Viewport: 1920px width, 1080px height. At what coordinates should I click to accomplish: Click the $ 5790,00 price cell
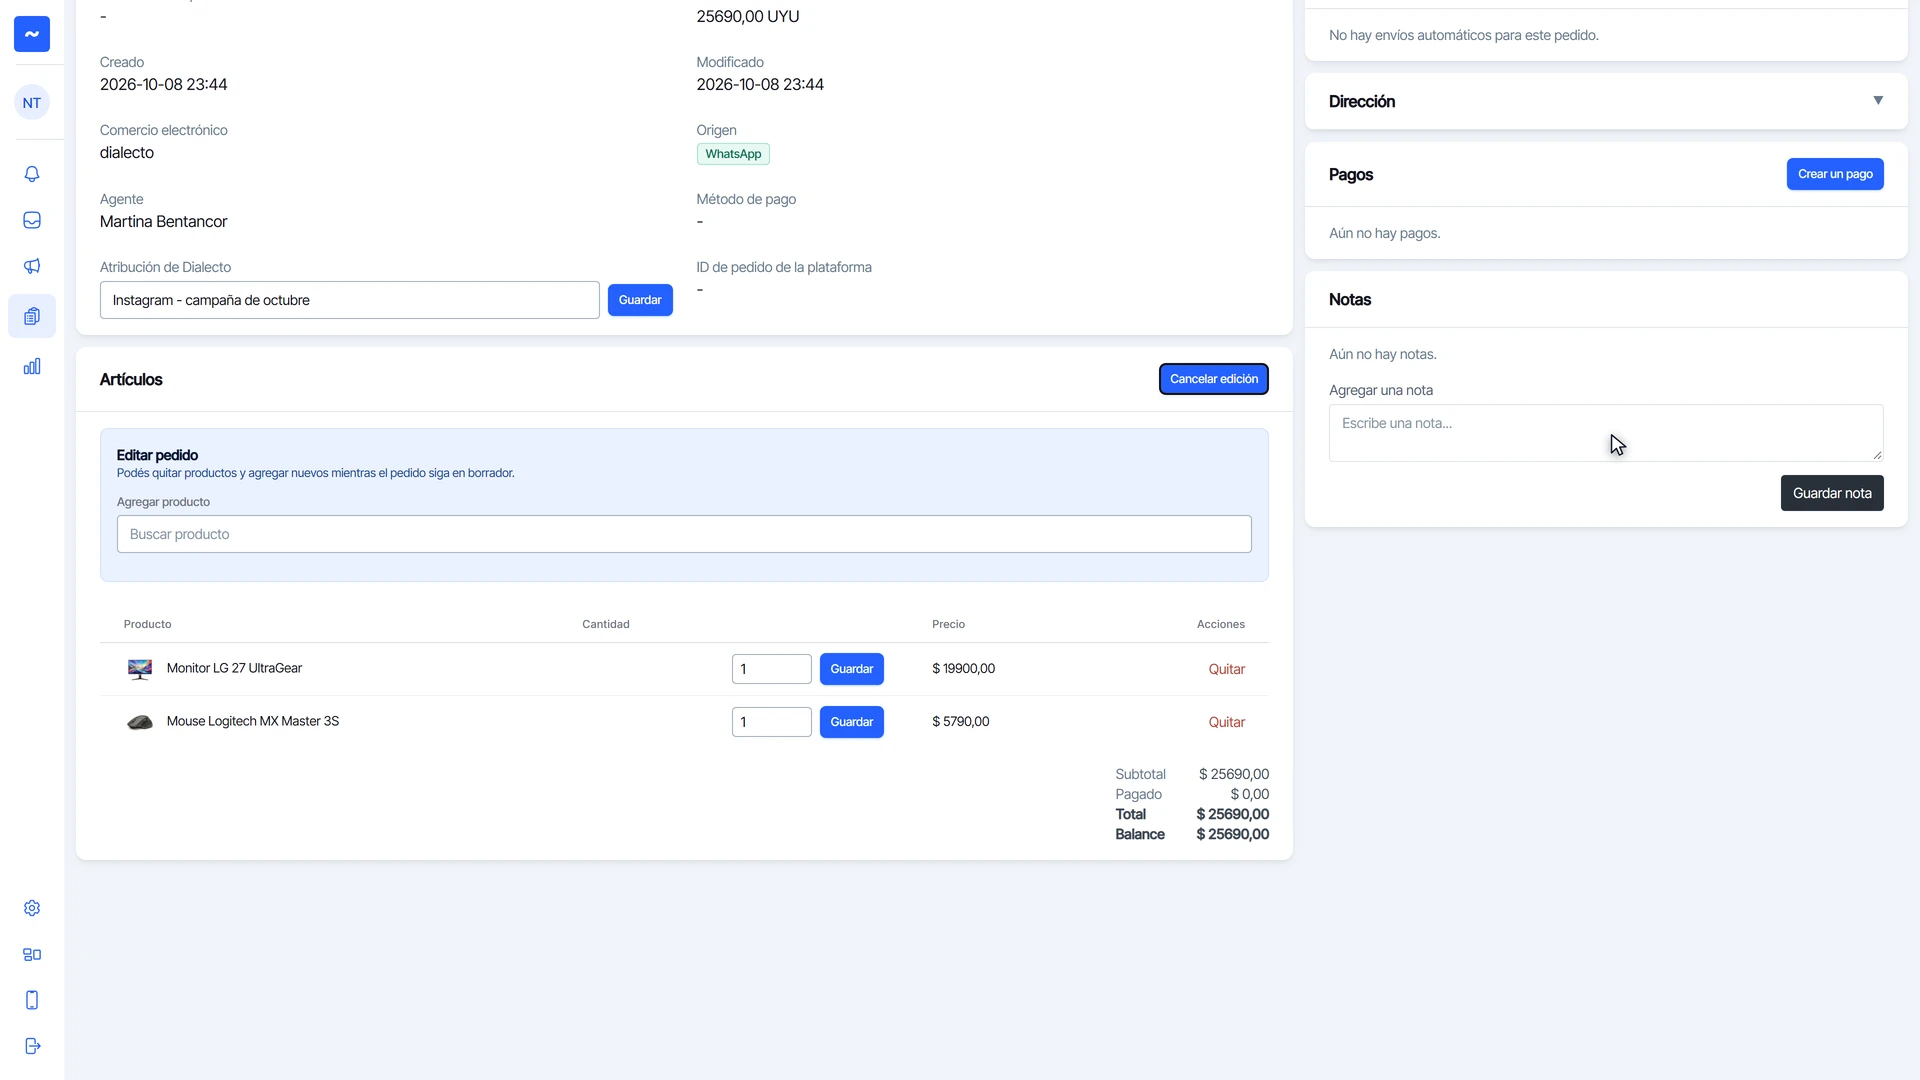pos(960,721)
